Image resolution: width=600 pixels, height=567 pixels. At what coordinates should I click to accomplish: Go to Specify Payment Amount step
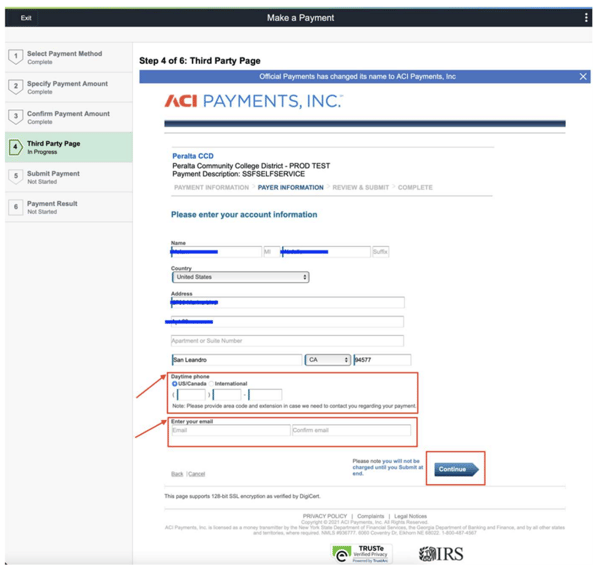[x=69, y=87]
